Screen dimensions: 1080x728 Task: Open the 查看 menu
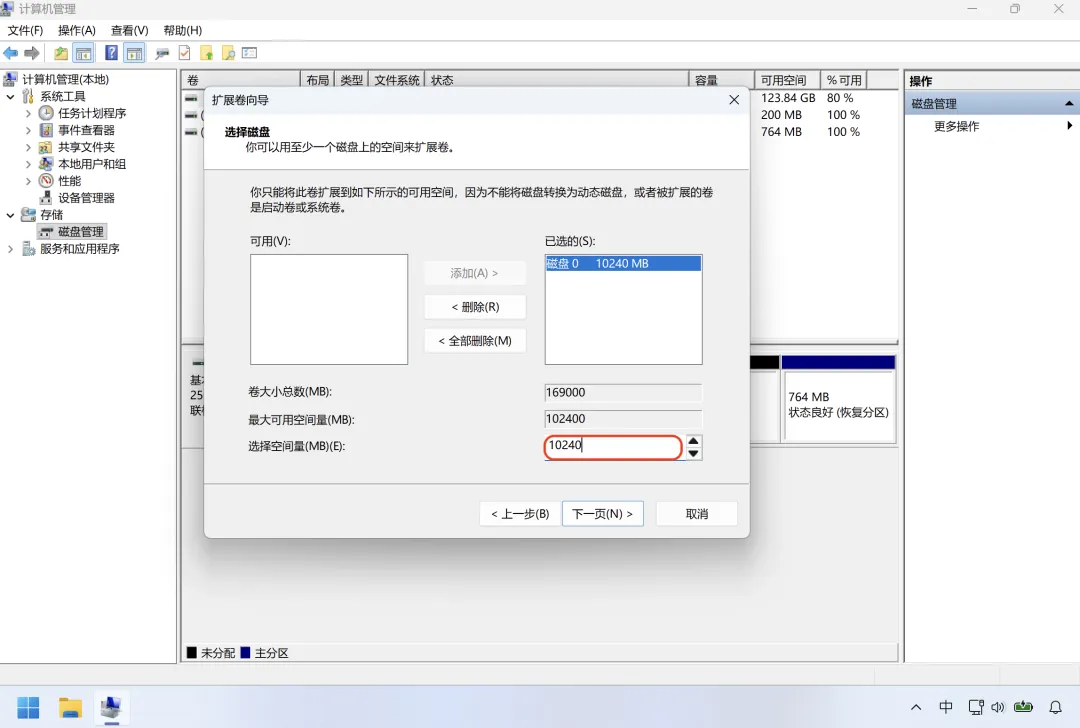click(x=128, y=30)
